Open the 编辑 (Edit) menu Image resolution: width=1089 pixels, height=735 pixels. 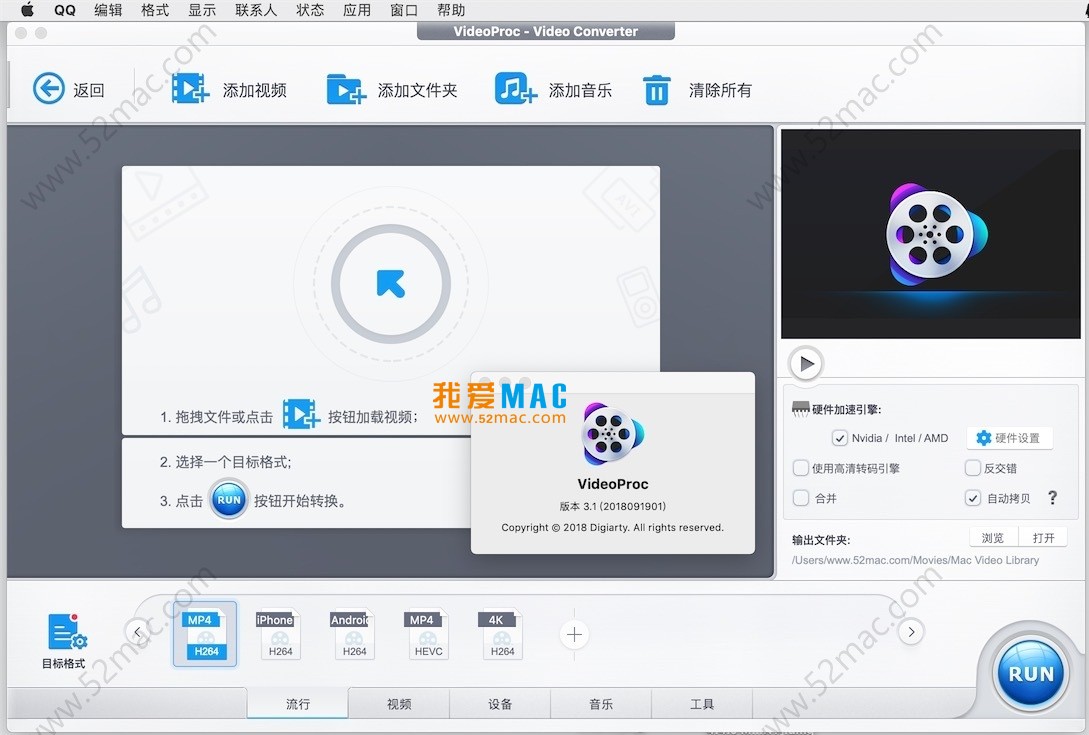pyautogui.click(x=108, y=10)
